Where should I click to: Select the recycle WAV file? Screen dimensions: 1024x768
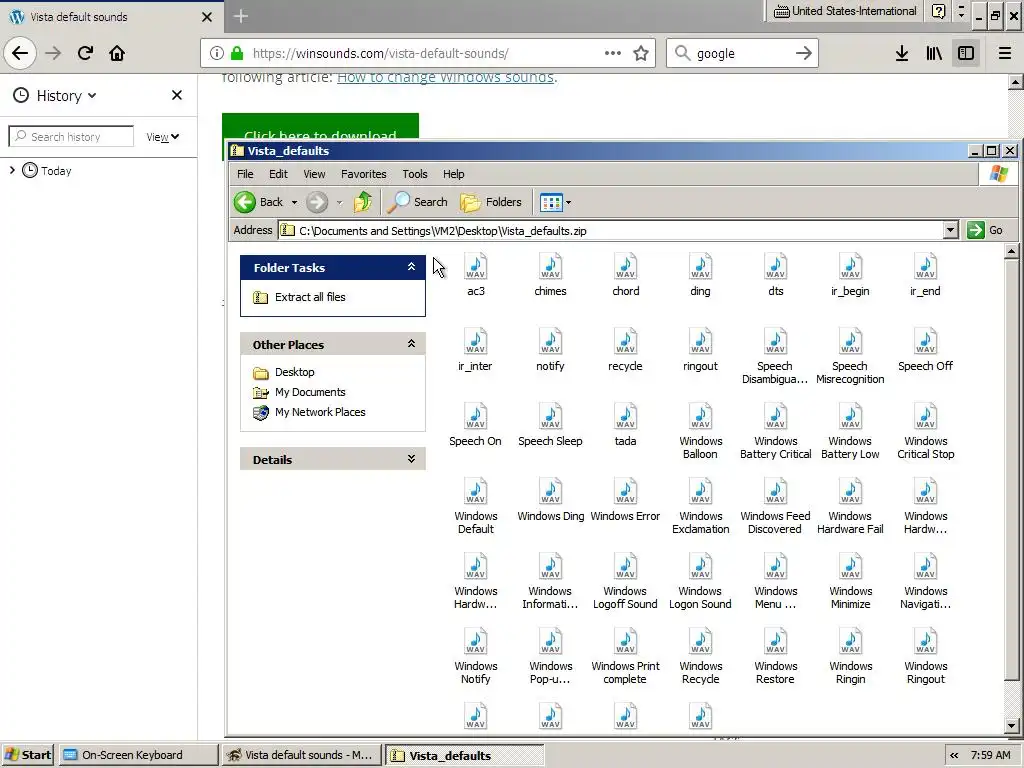click(626, 349)
